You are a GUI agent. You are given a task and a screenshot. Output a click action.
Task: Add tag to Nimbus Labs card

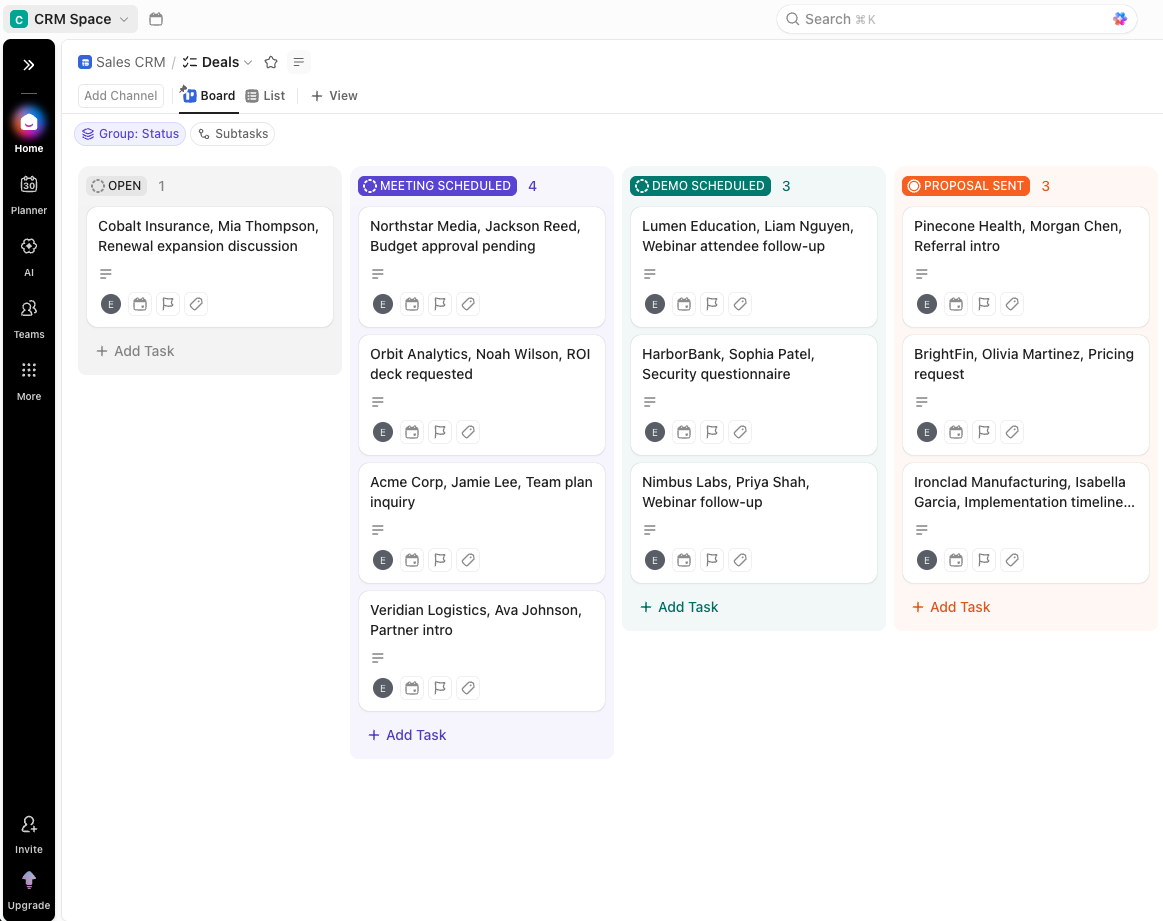coord(740,560)
